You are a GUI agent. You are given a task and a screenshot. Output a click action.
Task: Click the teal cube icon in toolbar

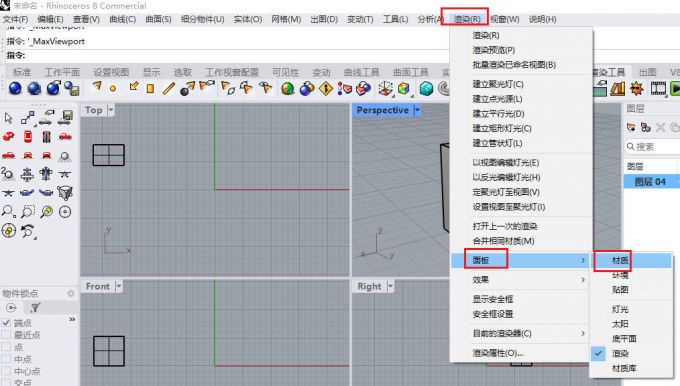(426, 88)
